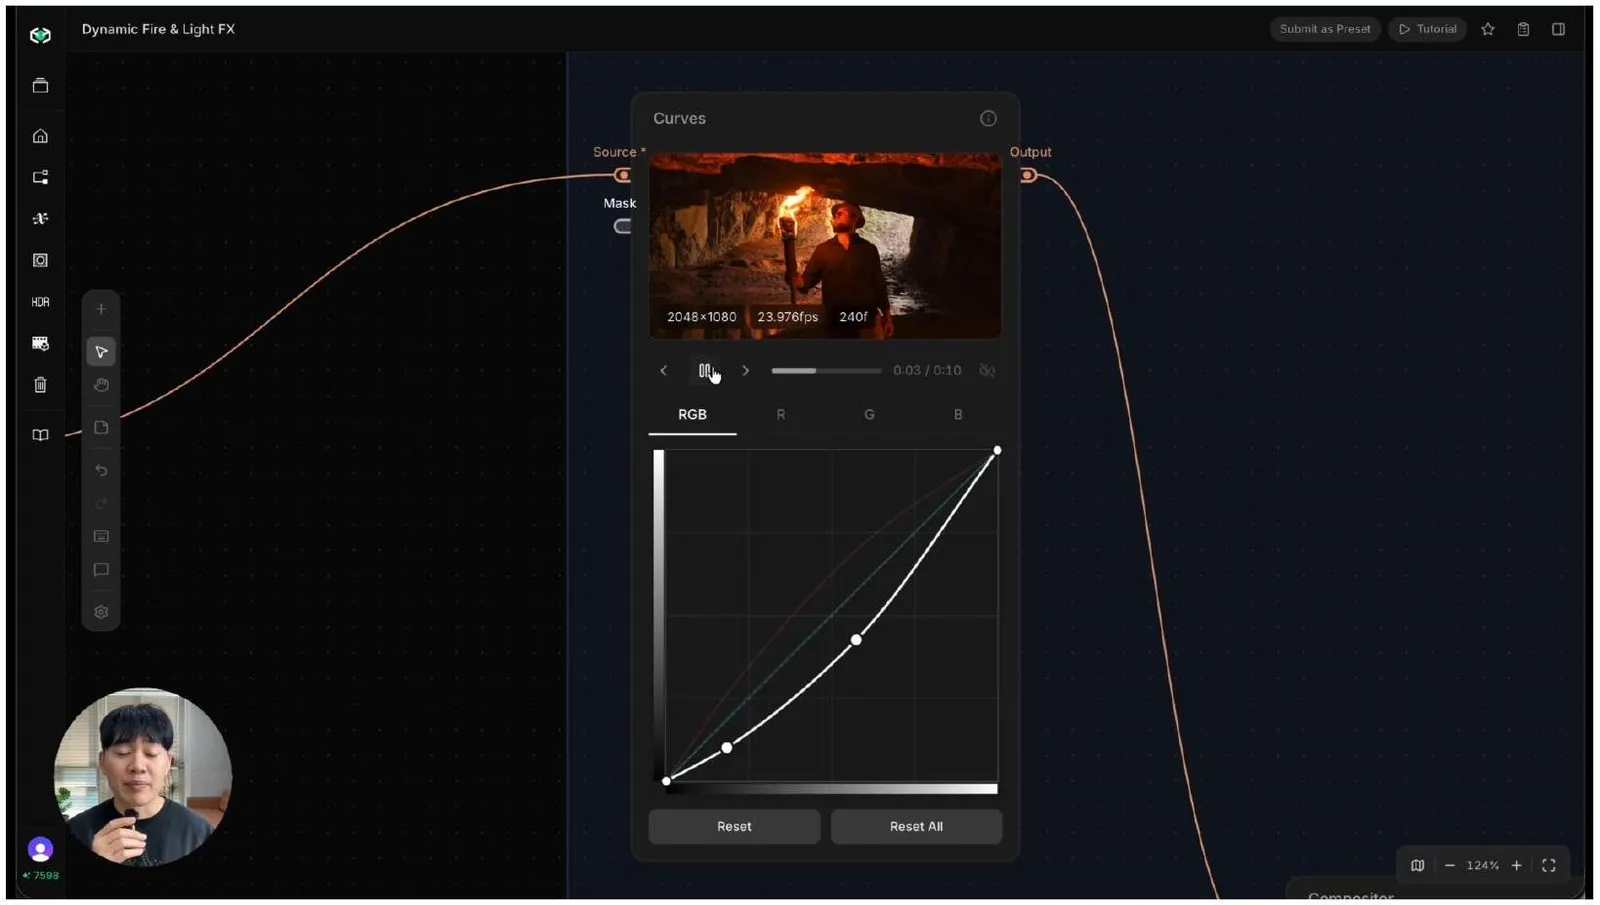Step to next frame in preview
Viewport: 1600px width, 905px height.
coord(745,371)
